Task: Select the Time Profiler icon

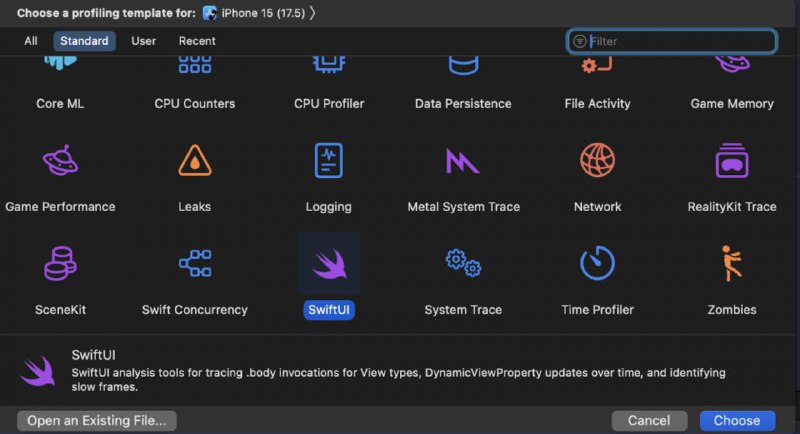Action: 597,263
